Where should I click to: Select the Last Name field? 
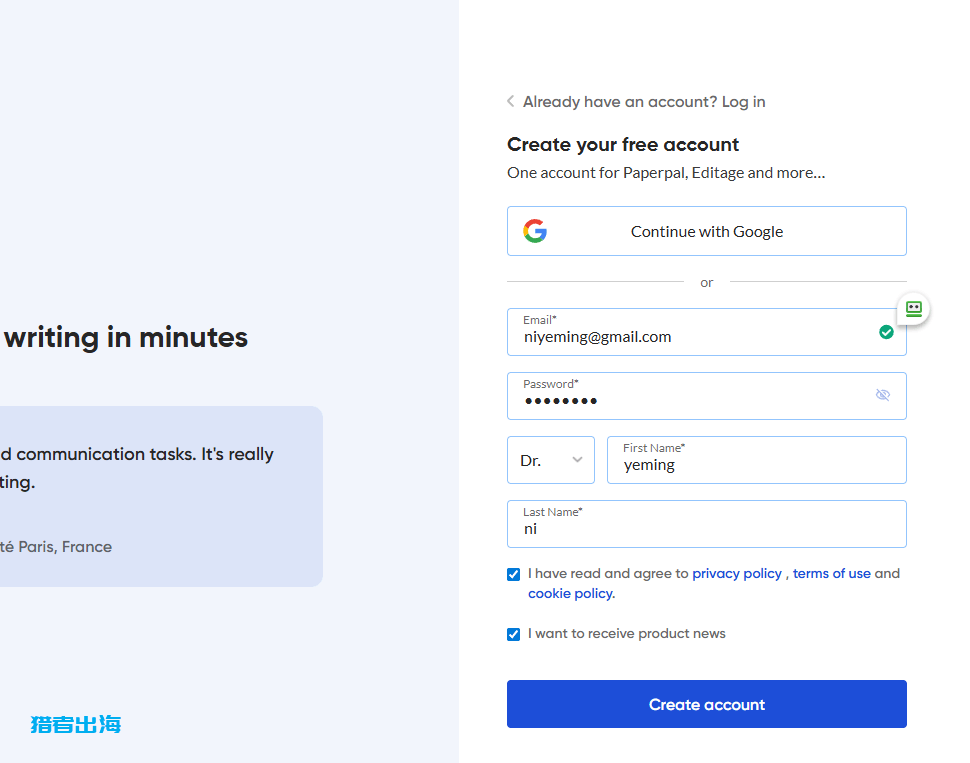pos(706,524)
